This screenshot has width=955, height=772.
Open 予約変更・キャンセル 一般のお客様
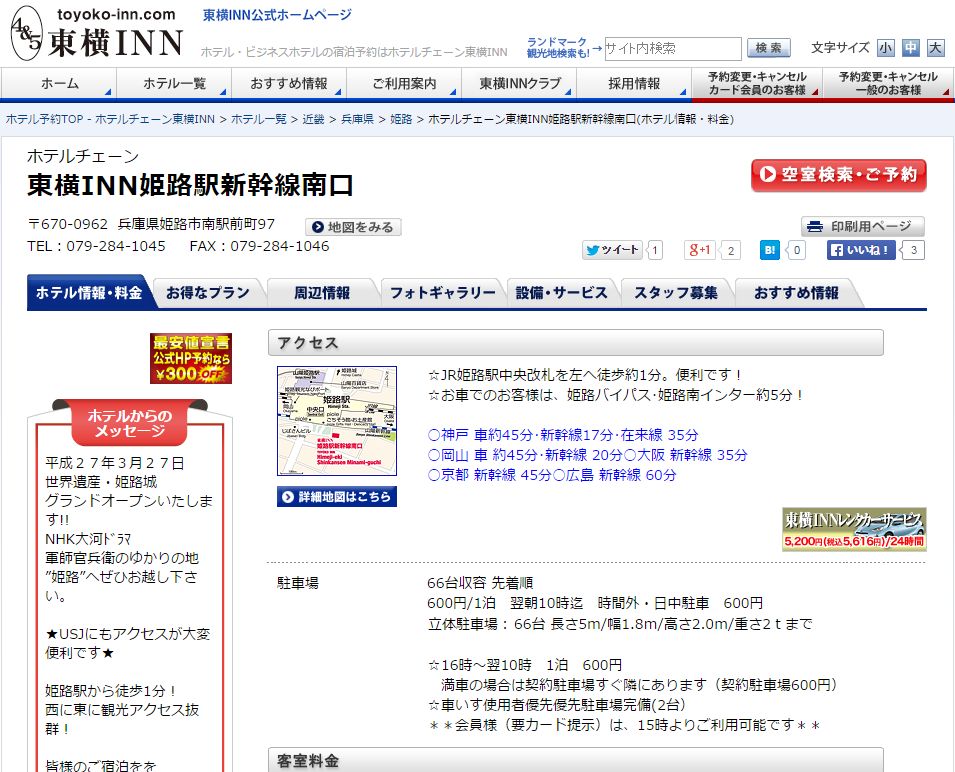coord(888,83)
